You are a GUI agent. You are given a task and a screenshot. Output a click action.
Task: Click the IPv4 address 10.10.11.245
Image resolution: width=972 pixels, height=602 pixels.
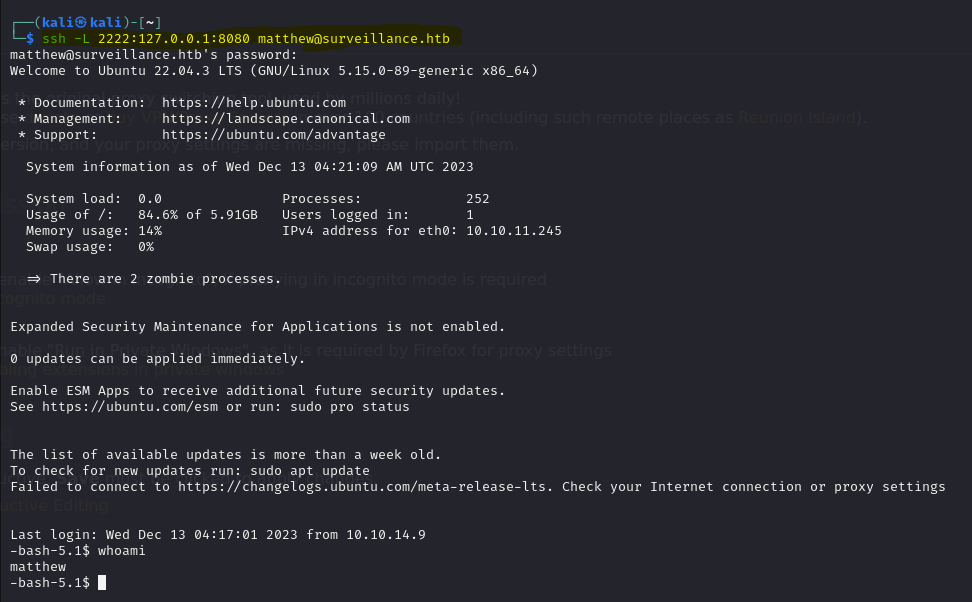click(514, 231)
